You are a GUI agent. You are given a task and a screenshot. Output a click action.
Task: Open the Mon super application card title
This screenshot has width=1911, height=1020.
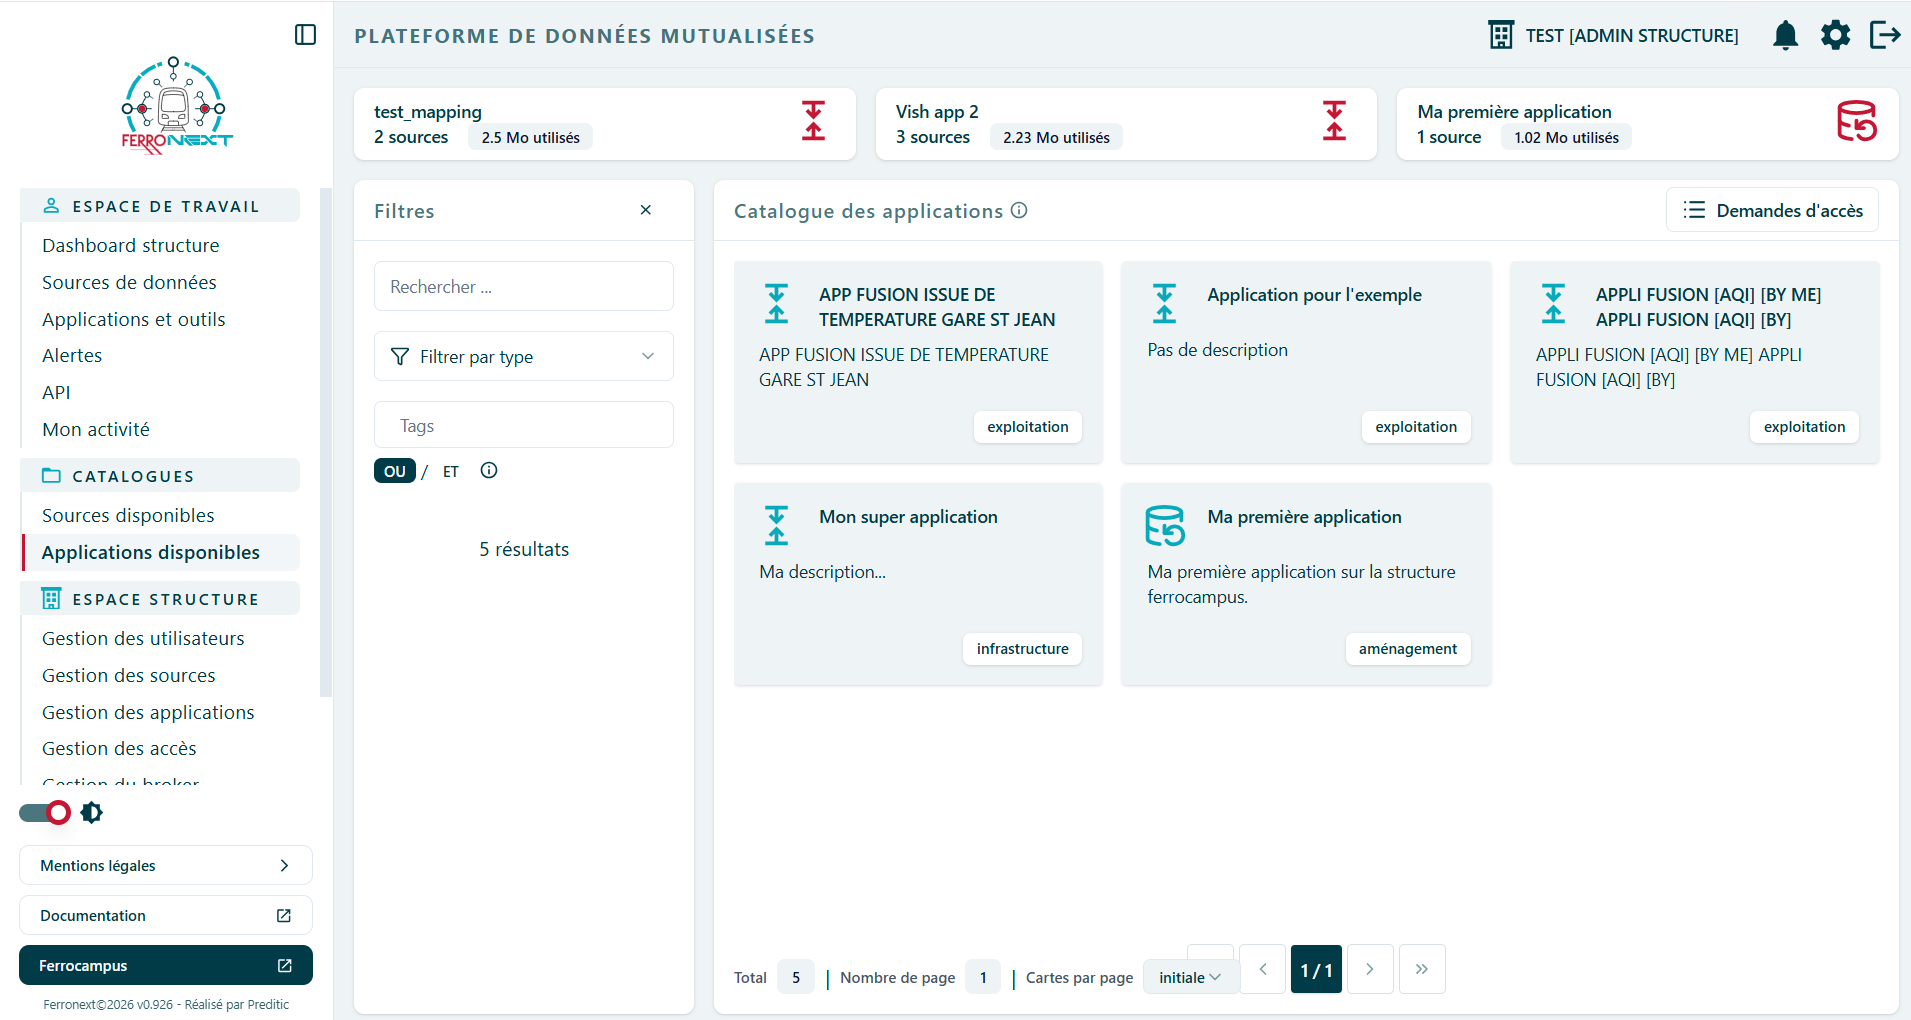pyautogui.click(x=908, y=517)
